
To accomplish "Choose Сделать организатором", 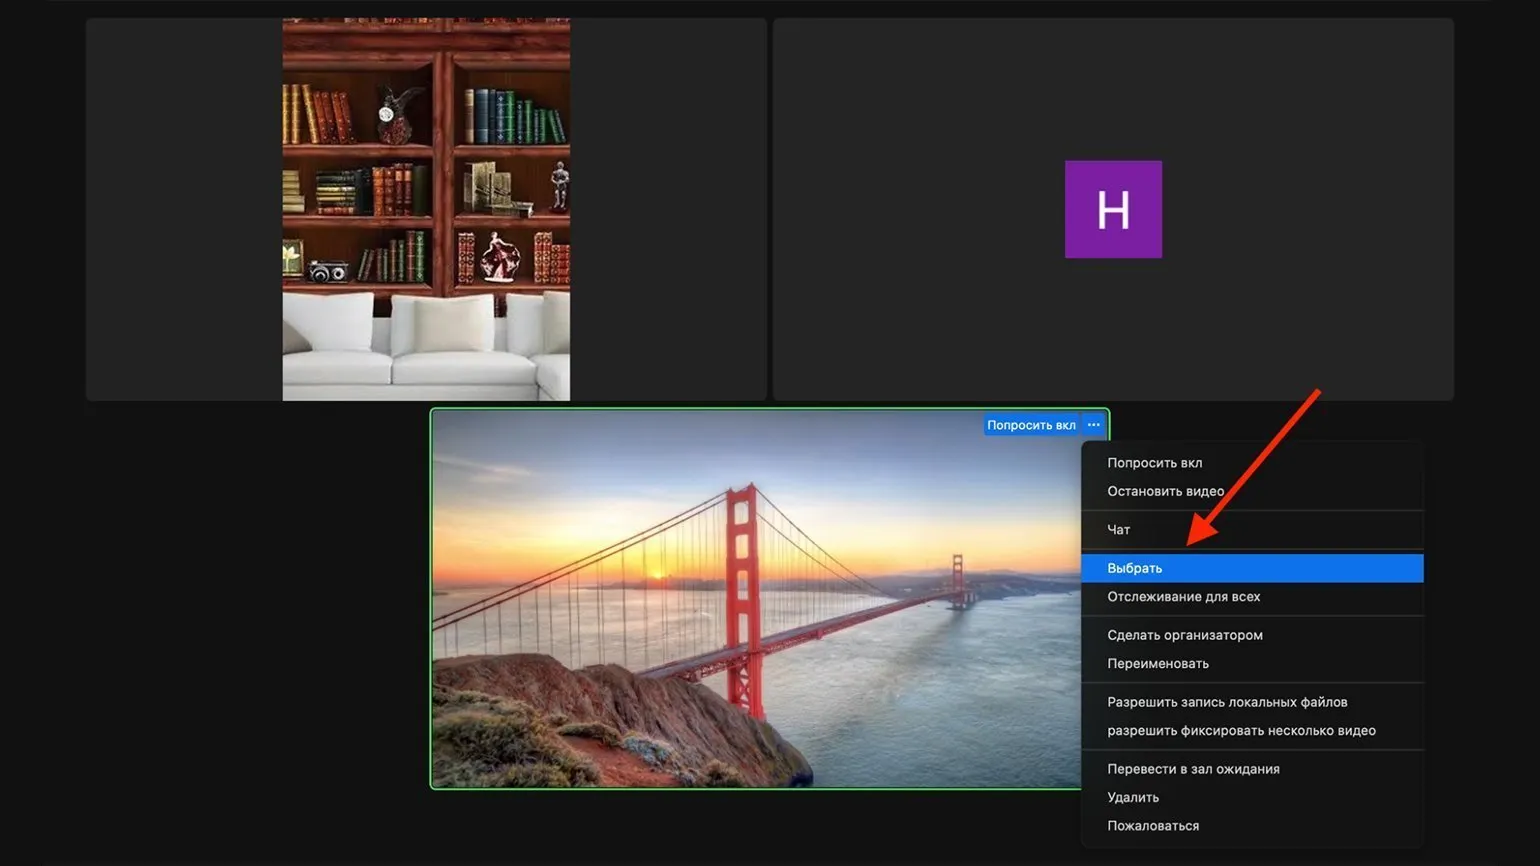I will tap(1184, 635).
